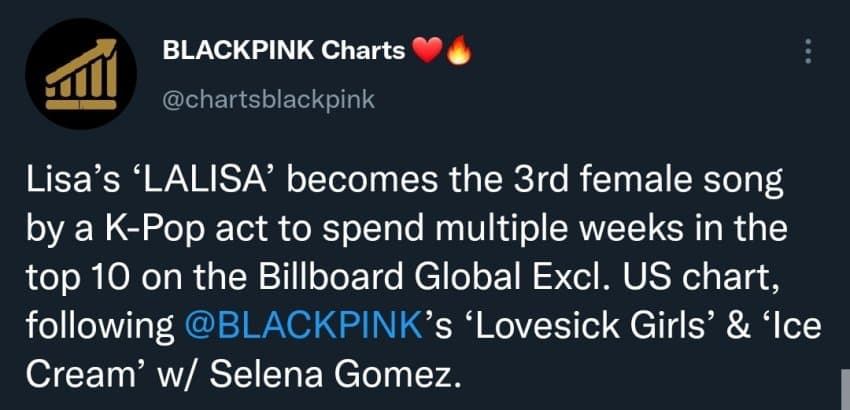Image resolution: width=850 pixels, height=410 pixels.
Task: Click the scrollbar thumb at bottom right
Action: [x=845, y=389]
